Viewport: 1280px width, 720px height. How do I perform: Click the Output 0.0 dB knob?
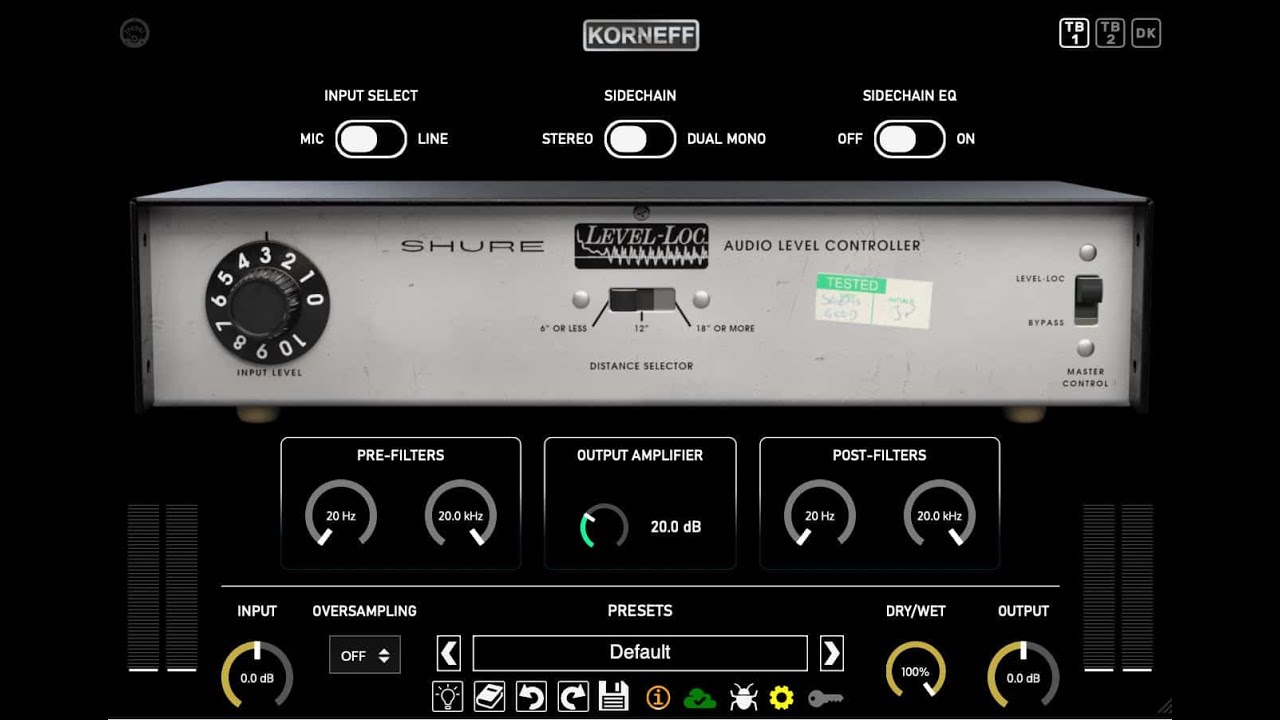(1023, 676)
